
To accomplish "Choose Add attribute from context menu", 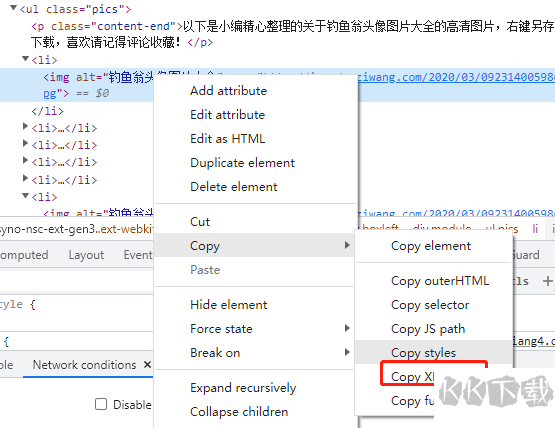I will [229, 91].
